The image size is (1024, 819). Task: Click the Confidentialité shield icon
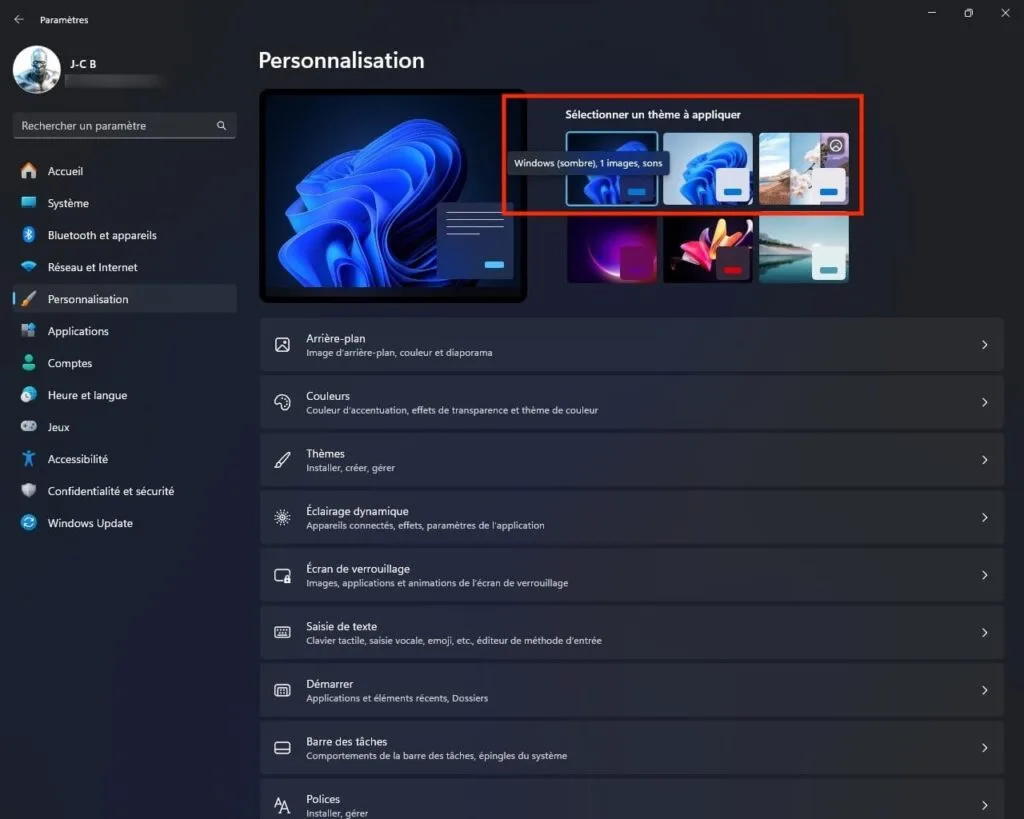click(29, 490)
